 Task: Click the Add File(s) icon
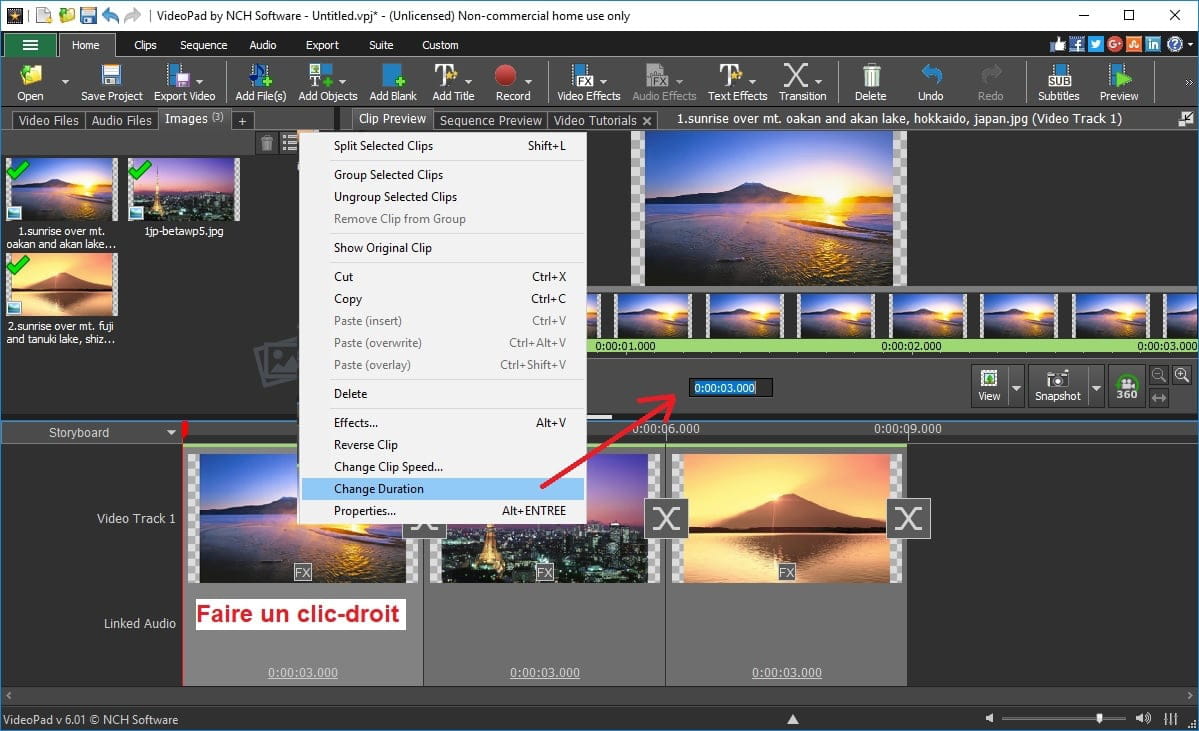point(260,82)
